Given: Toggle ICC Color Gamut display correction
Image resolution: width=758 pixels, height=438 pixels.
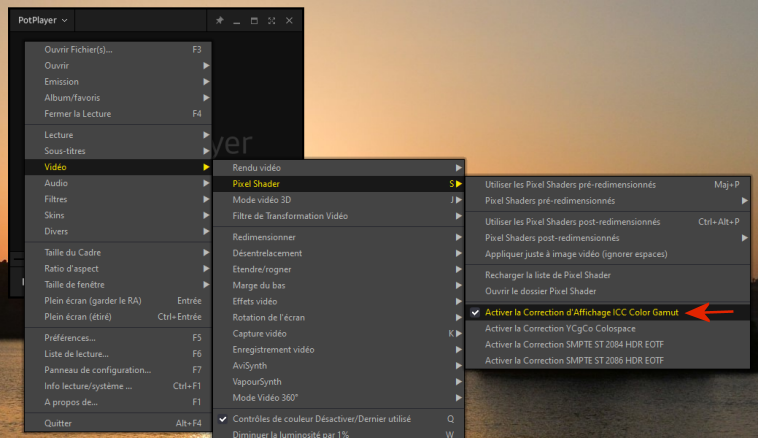Looking at the screenshot, I should click(582, 312).
